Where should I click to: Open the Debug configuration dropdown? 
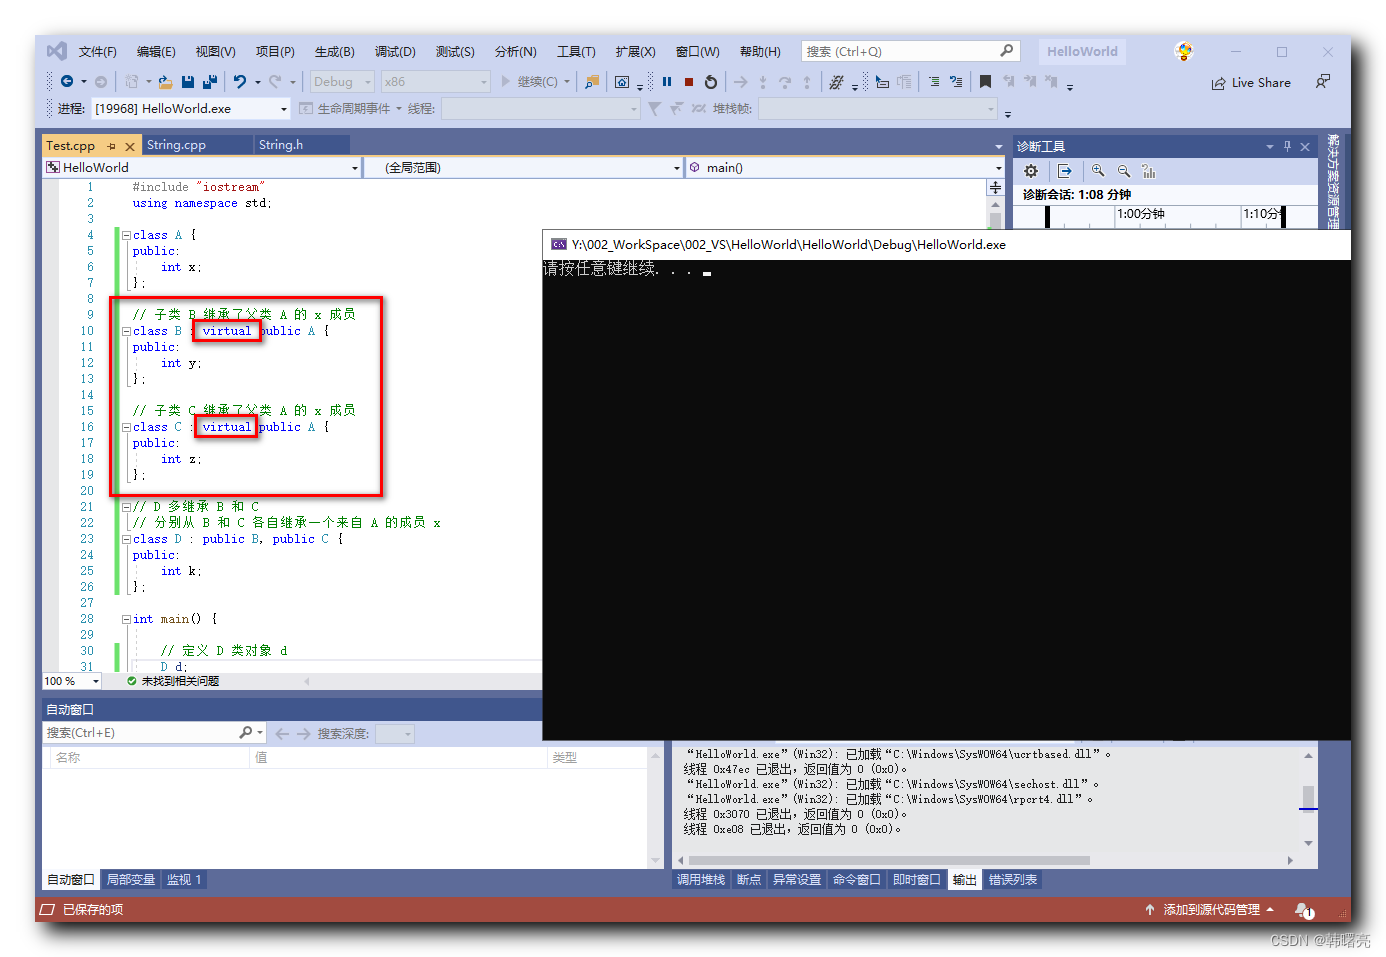tap(341, 82)
